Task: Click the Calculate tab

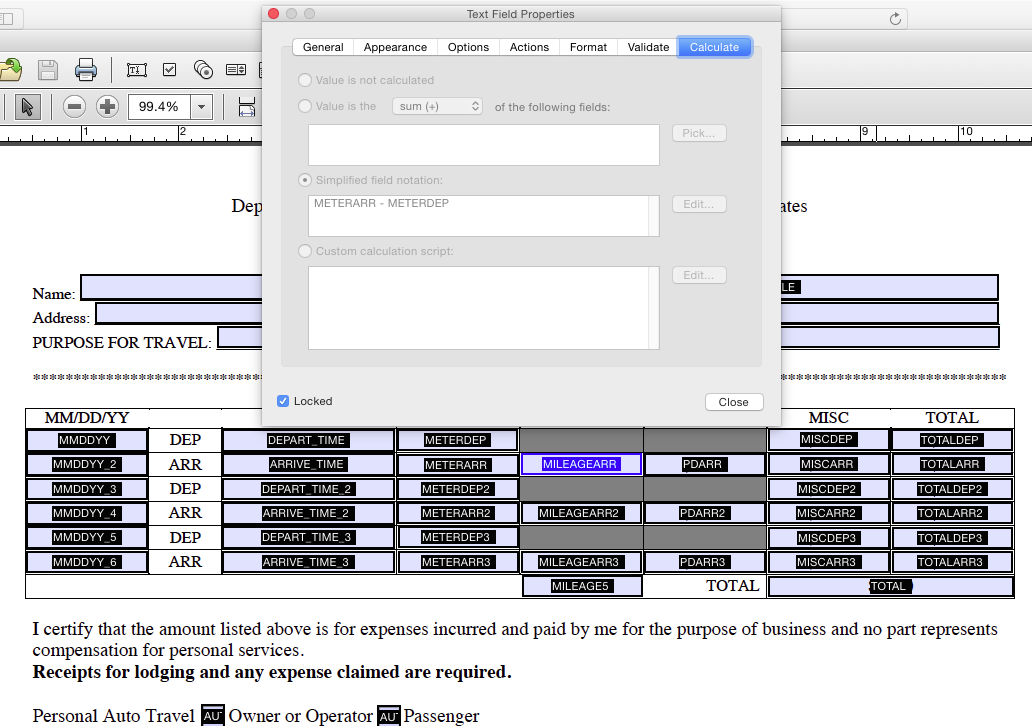Action: tap(714, 47)
